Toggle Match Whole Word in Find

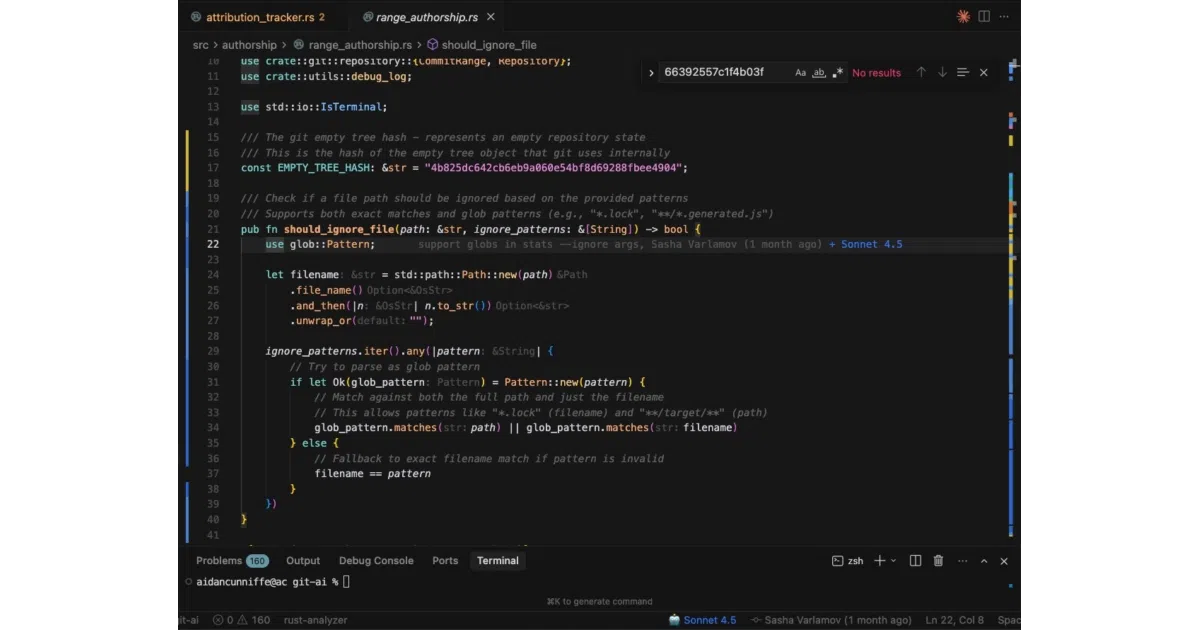pyautogui.click(x=819, y=72)
